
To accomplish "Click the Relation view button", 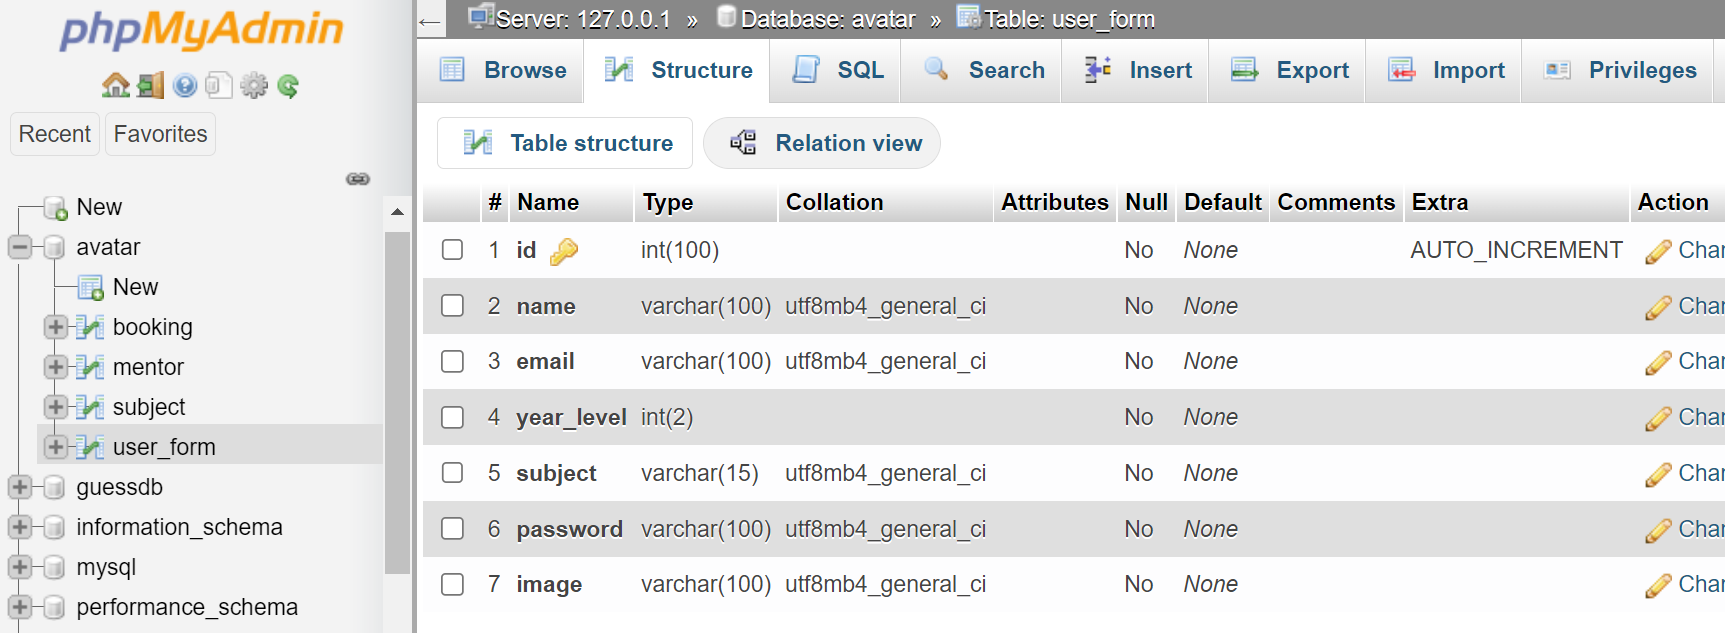I will coord(822,143).
